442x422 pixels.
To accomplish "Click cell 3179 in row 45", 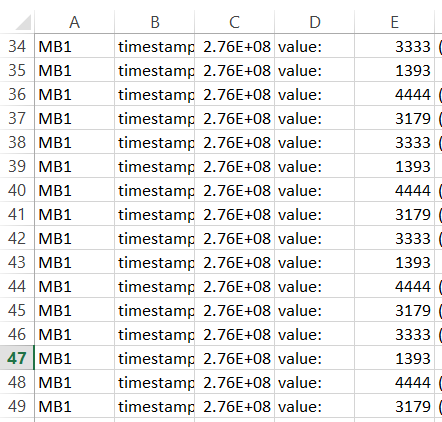I will pyautogui.click(x=394, y=310).
